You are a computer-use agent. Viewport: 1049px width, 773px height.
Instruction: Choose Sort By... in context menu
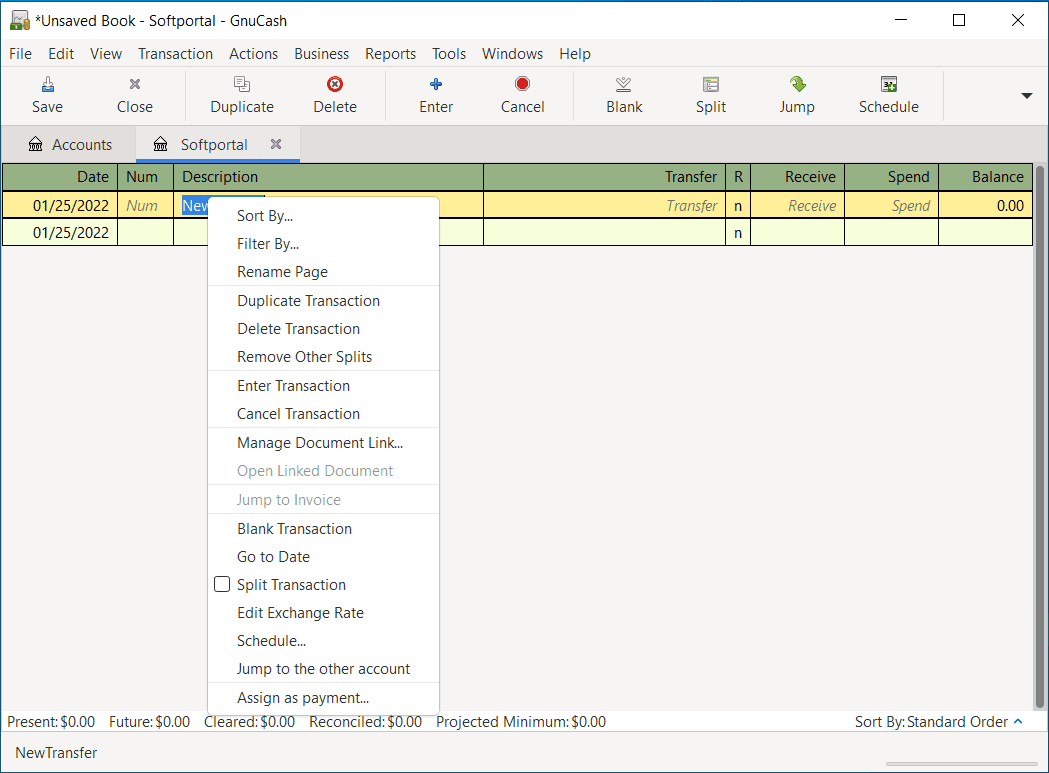(323, 216)
